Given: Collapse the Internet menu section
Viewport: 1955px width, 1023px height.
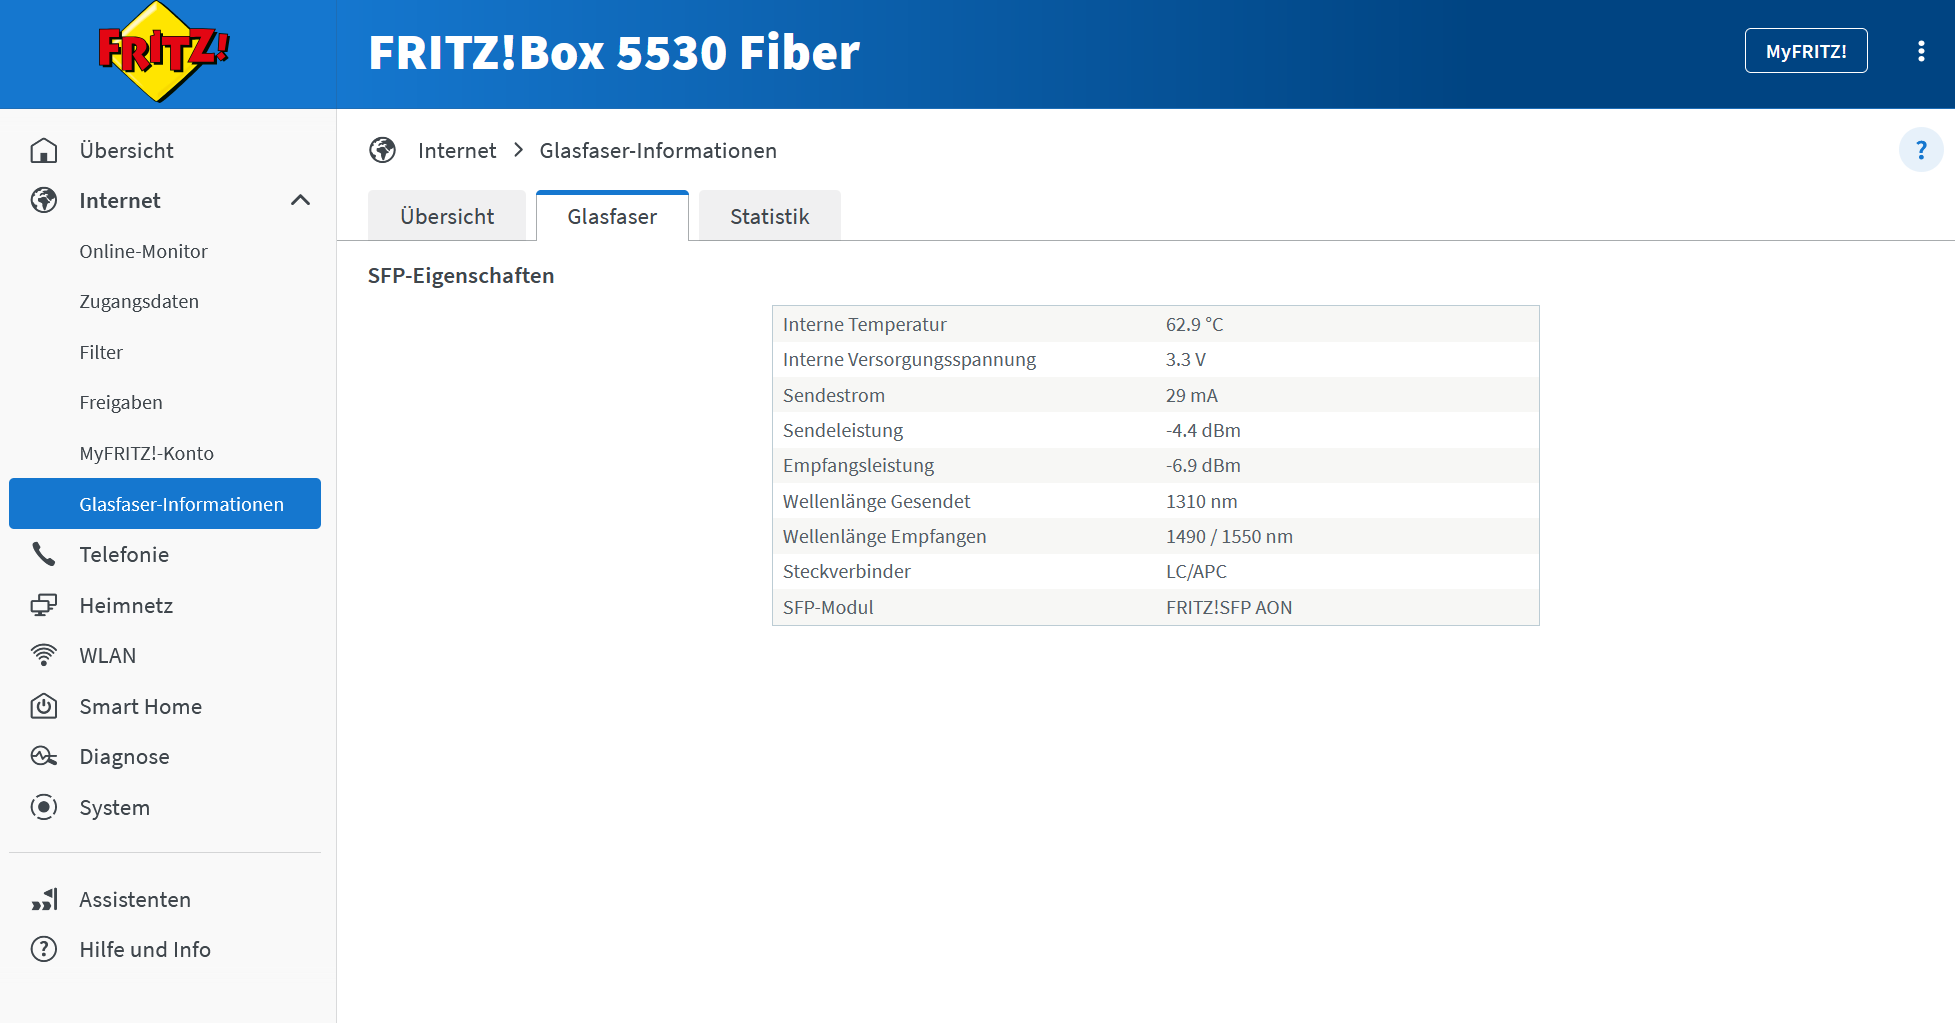Looking at the screenshot, I should [x=300, y=200].
